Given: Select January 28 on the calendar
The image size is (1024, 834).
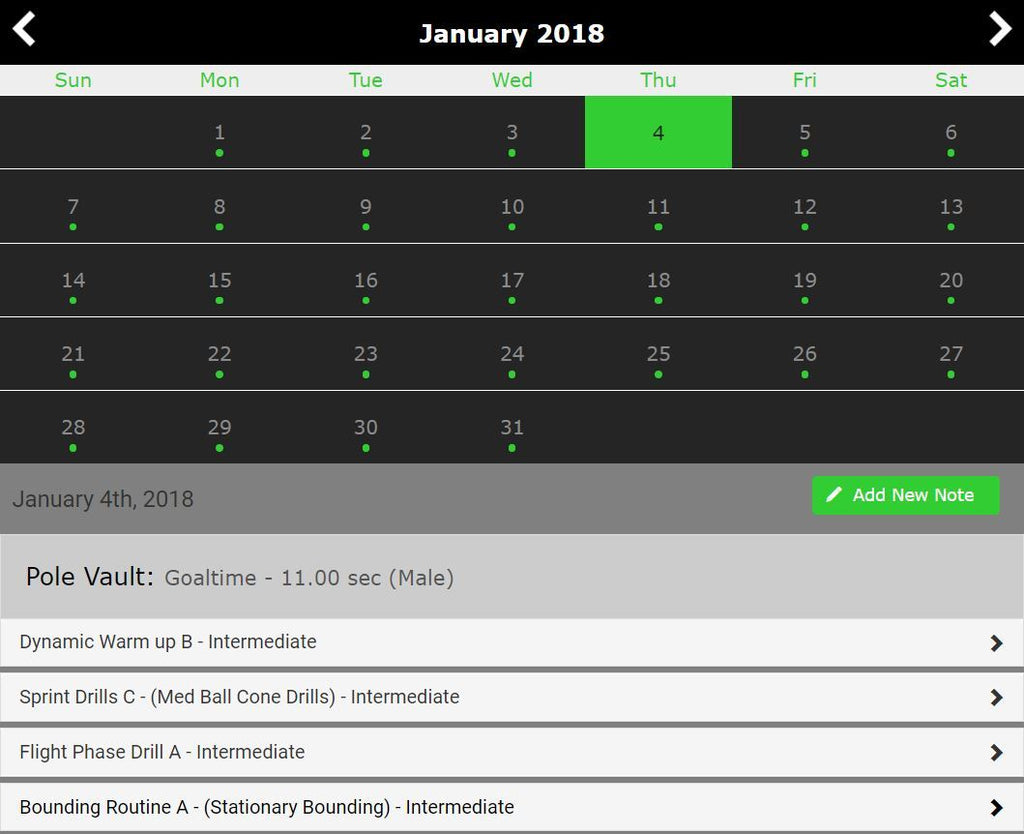Looking at the screenshot, I should pyautogui.click(x=73, y=428).
